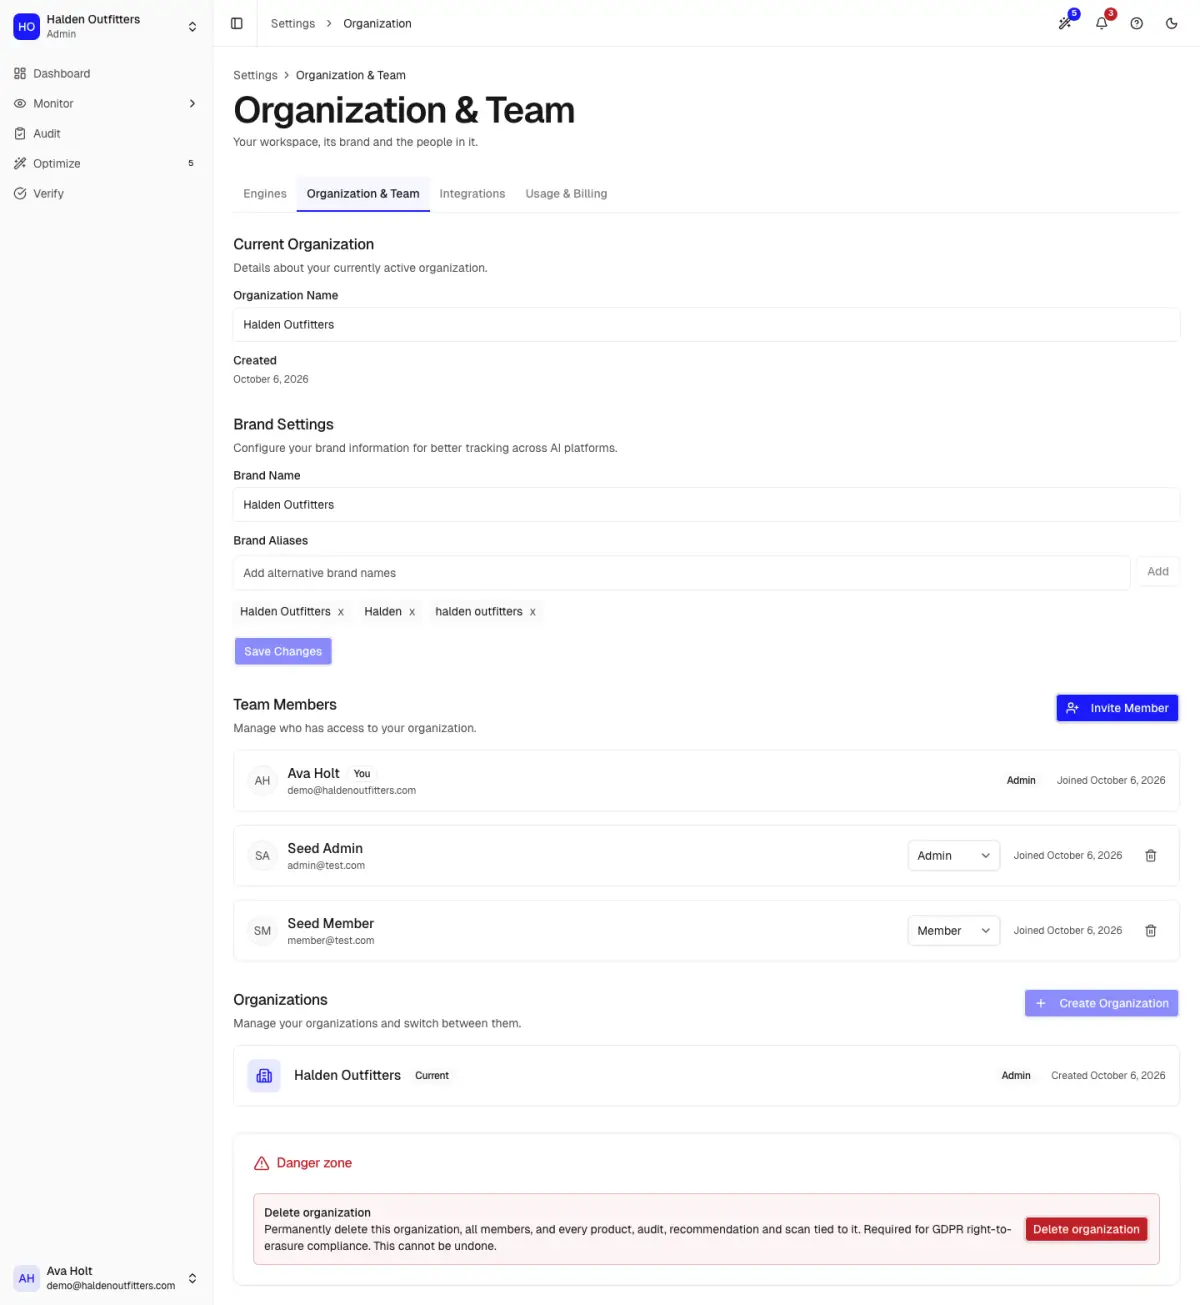Image resolution: width=1200 pixels, height=1305 pixels.
Task: Open the Ava Holt user menu chevron
Action: point(192,1278)
